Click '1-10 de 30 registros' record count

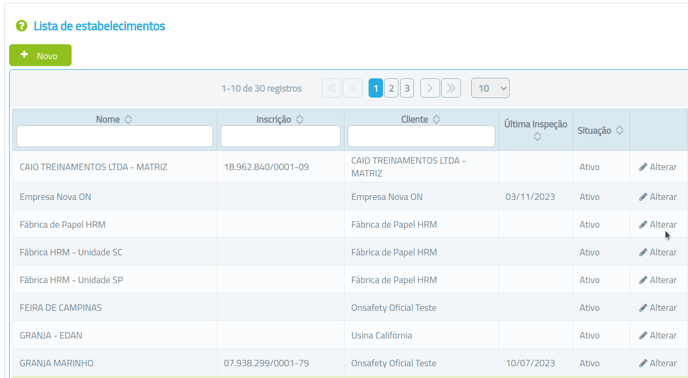[x=262, y=88]
